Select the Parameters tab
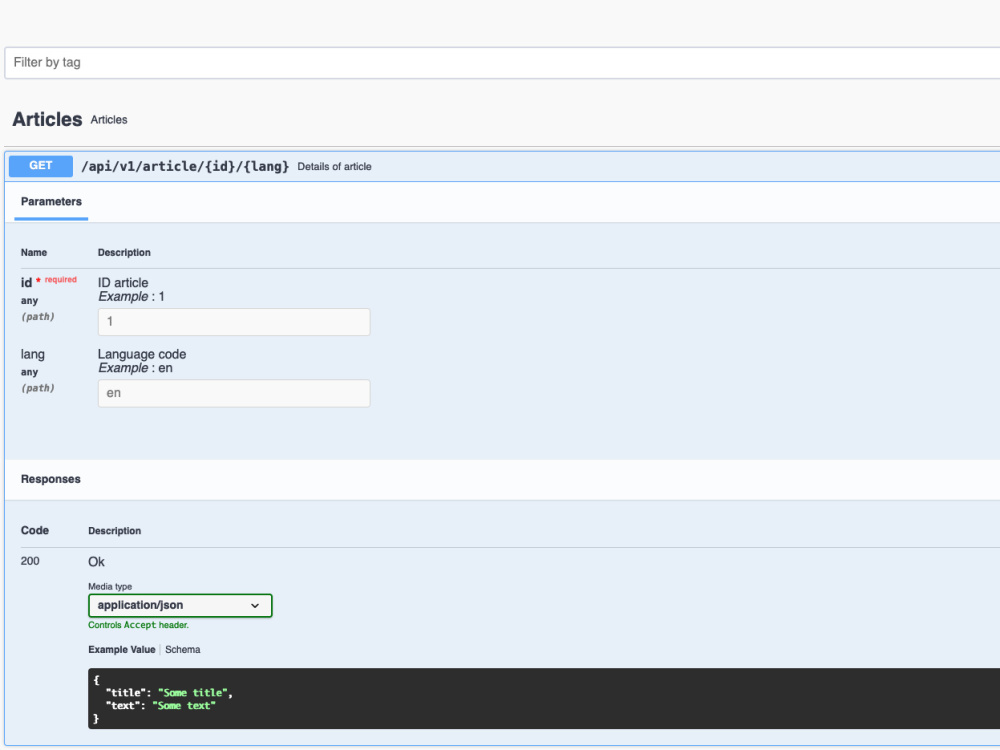The width and height of the screenshot is (1000, 750). [51, 202]
